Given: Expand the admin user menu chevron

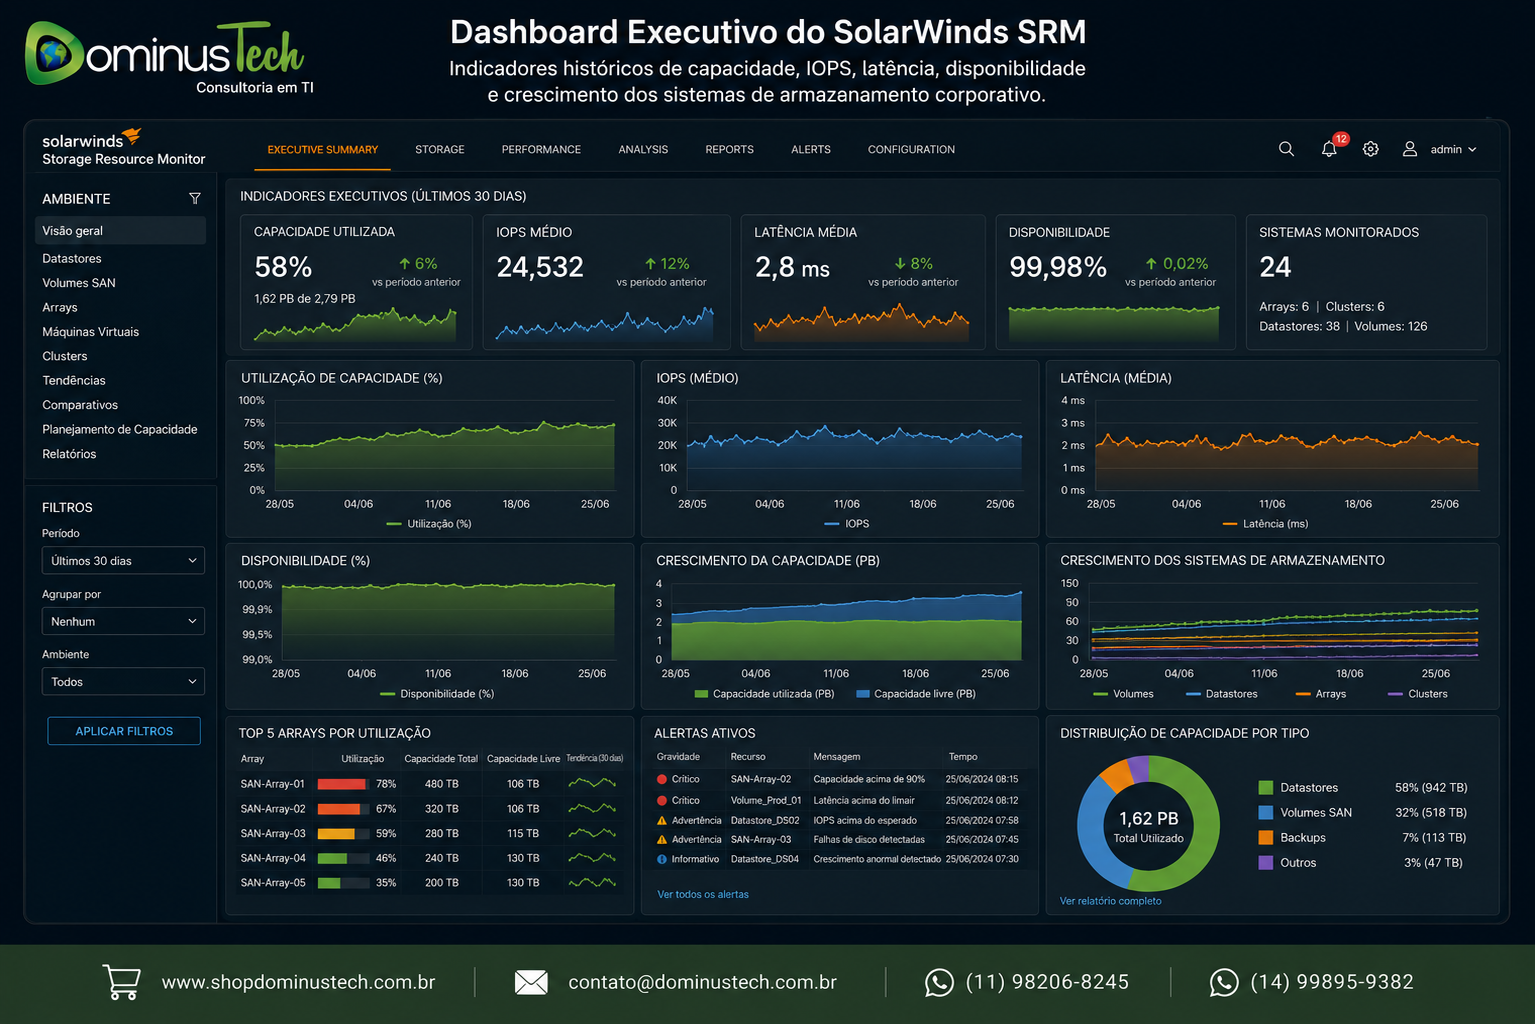Looking at the screenshot, I should [1472, 150].
